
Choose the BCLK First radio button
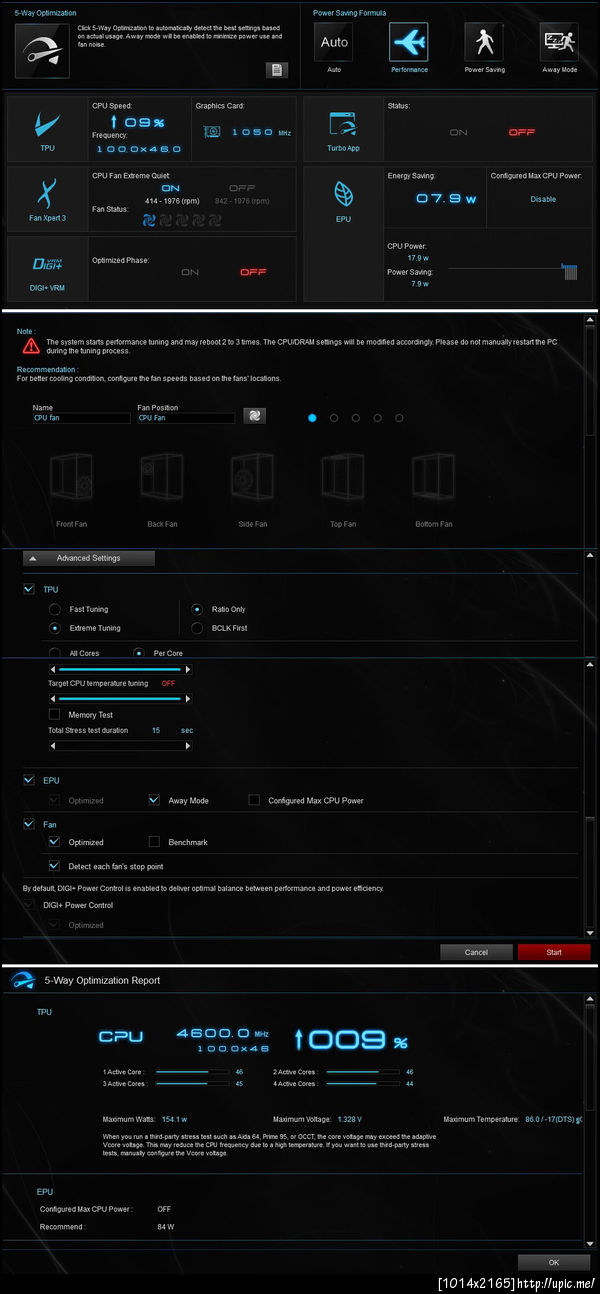point(197,628)
